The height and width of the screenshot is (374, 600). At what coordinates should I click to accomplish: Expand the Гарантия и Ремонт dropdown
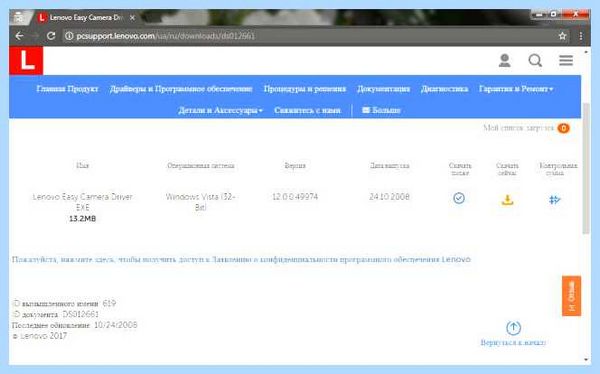tap(516, 89)
